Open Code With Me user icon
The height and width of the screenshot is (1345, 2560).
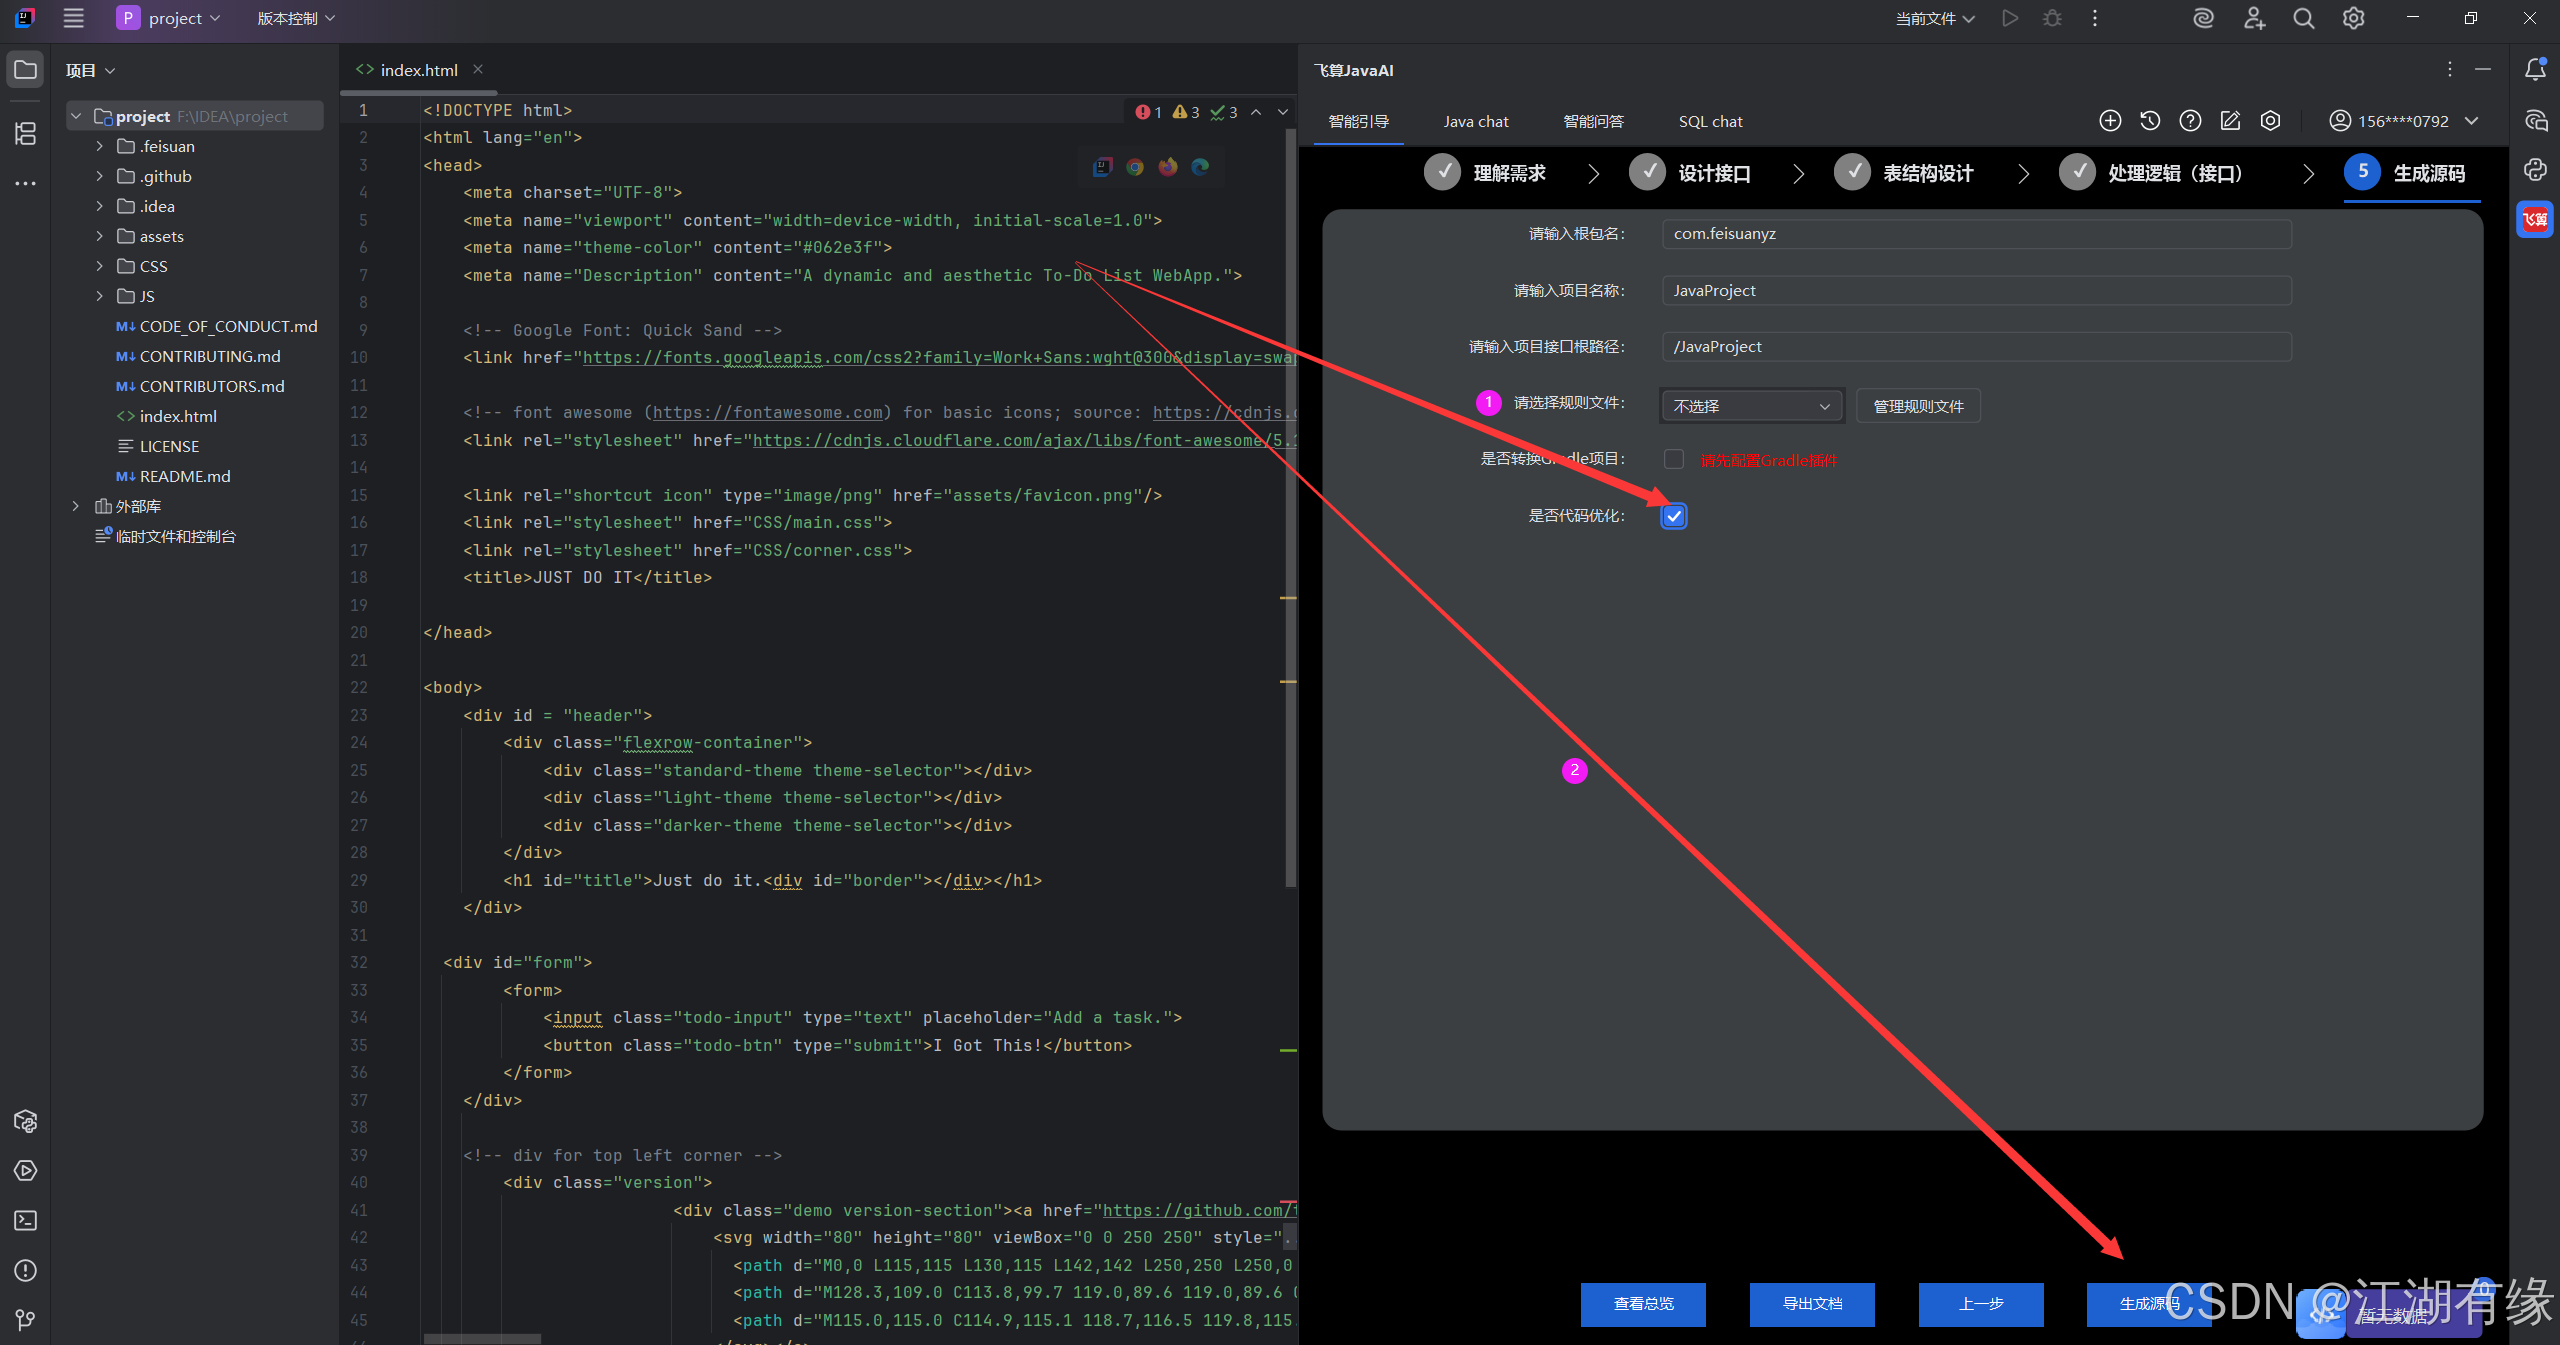[2254, 18]
